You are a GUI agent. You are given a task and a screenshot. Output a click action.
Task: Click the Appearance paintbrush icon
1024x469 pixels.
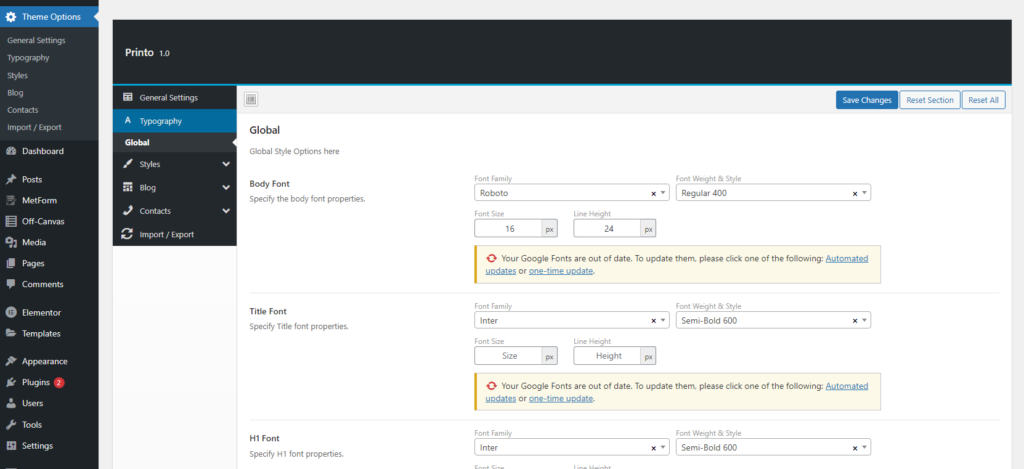coord(11,361)
